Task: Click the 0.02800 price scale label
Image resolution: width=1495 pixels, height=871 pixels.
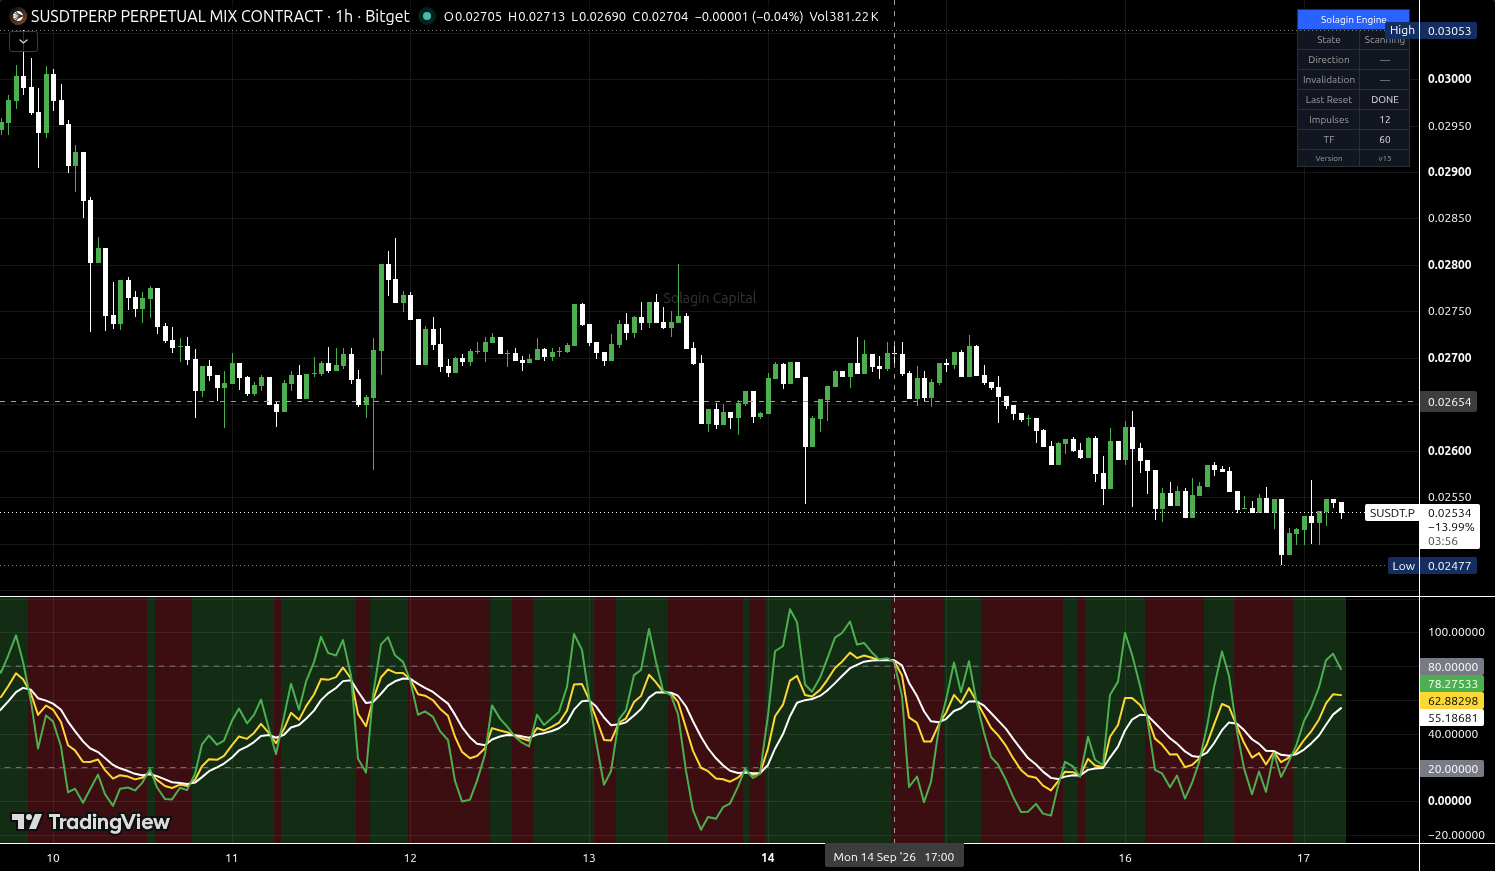Action: [x=1449, y=265]
